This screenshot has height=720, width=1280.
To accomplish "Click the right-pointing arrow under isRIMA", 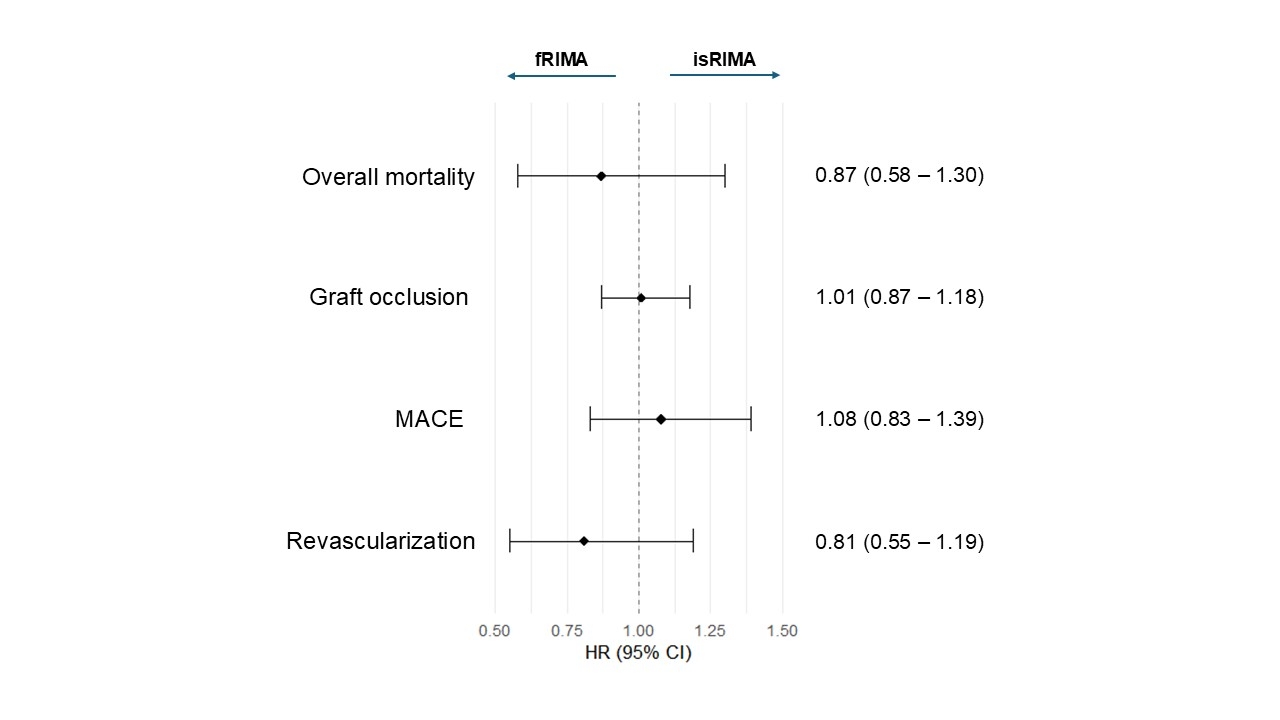I will pyautogui.click(x=725, y=75).
